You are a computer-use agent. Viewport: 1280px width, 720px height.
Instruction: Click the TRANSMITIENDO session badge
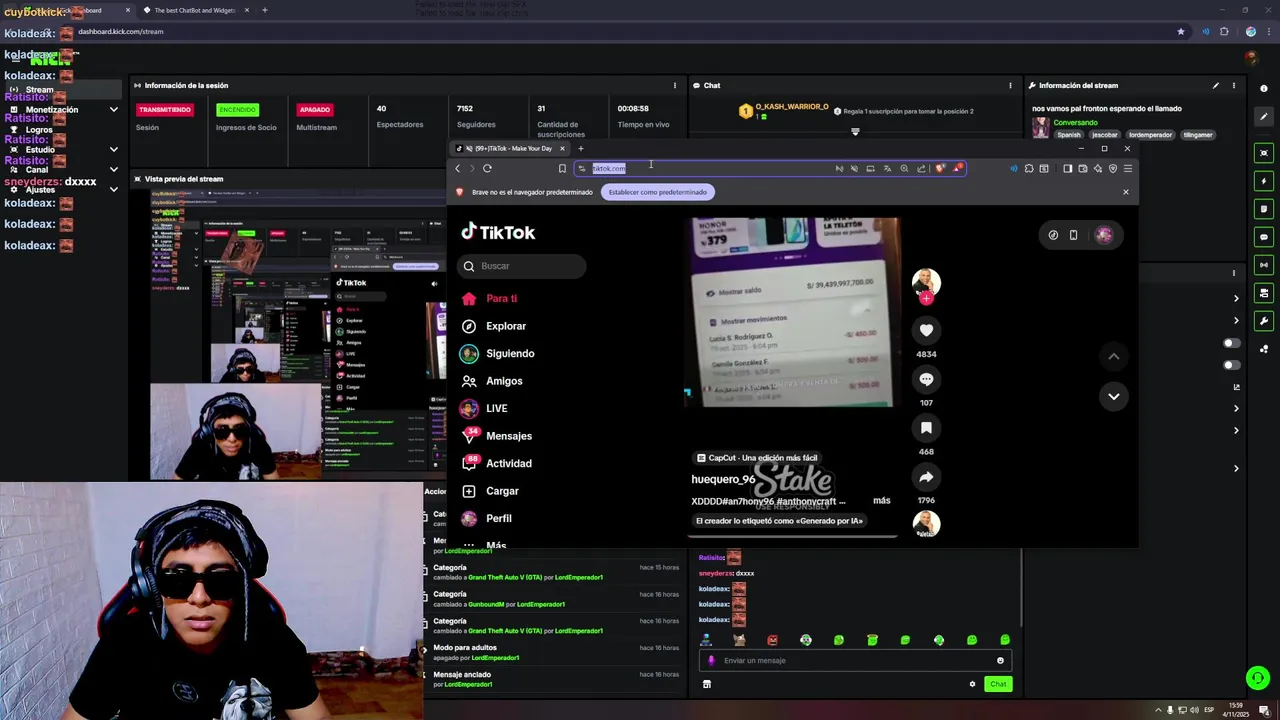coord(164,110)
